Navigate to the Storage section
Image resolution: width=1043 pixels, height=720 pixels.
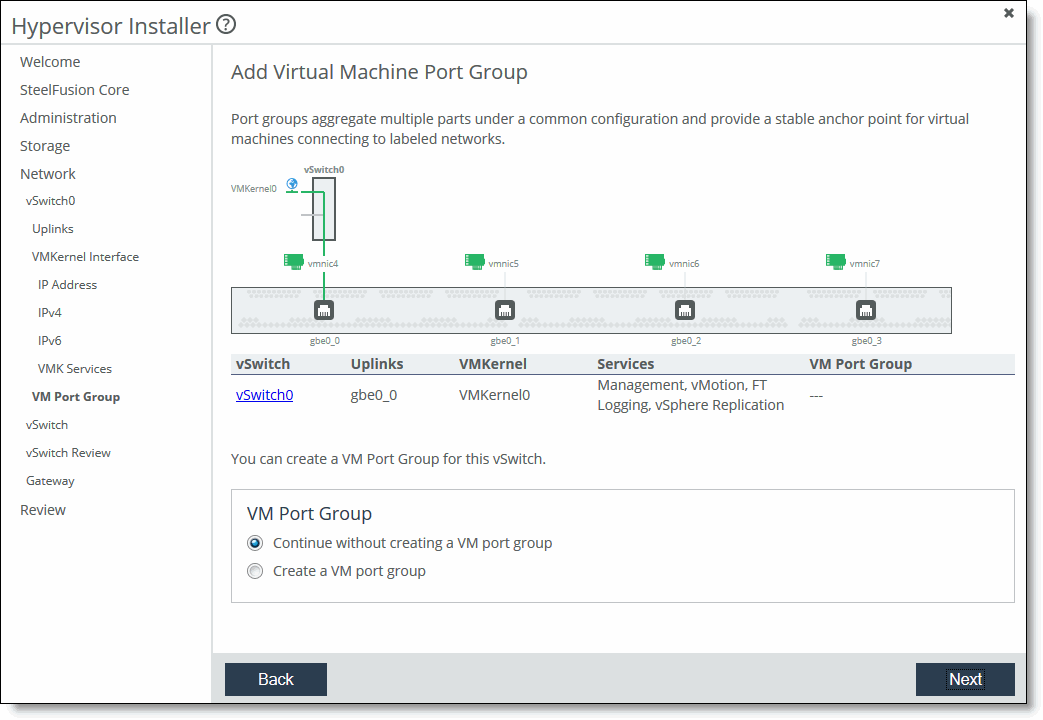point(45,145)
